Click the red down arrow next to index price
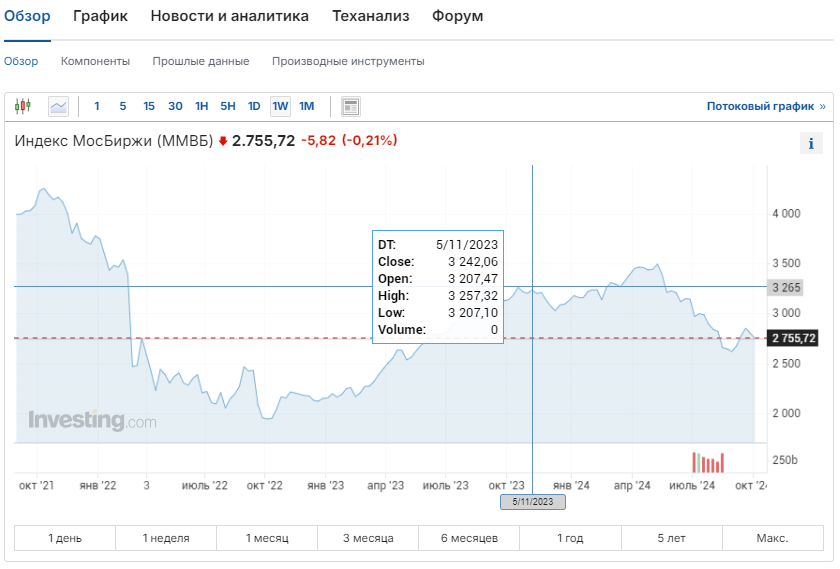This screenshot has width=840, height=569. coord(223,141)
